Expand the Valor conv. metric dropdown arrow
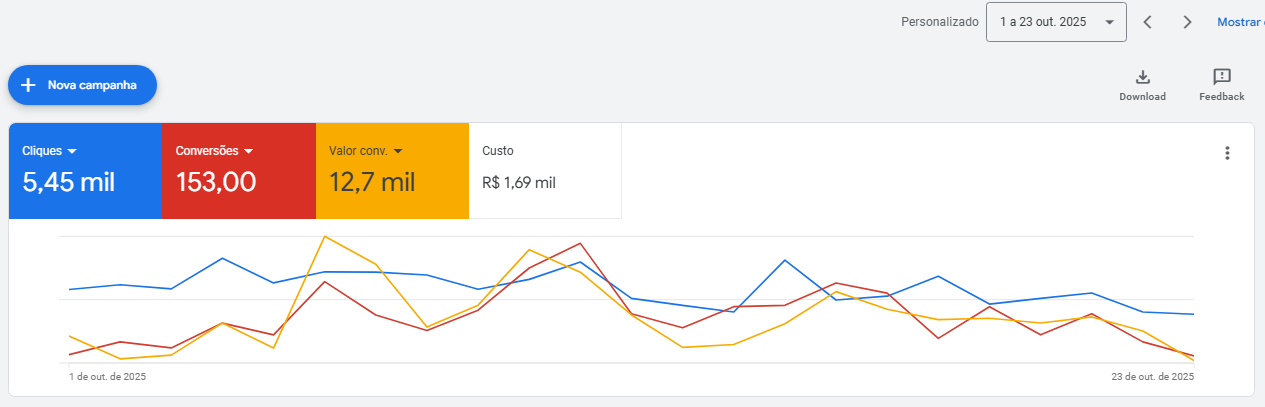 point(398,151)
